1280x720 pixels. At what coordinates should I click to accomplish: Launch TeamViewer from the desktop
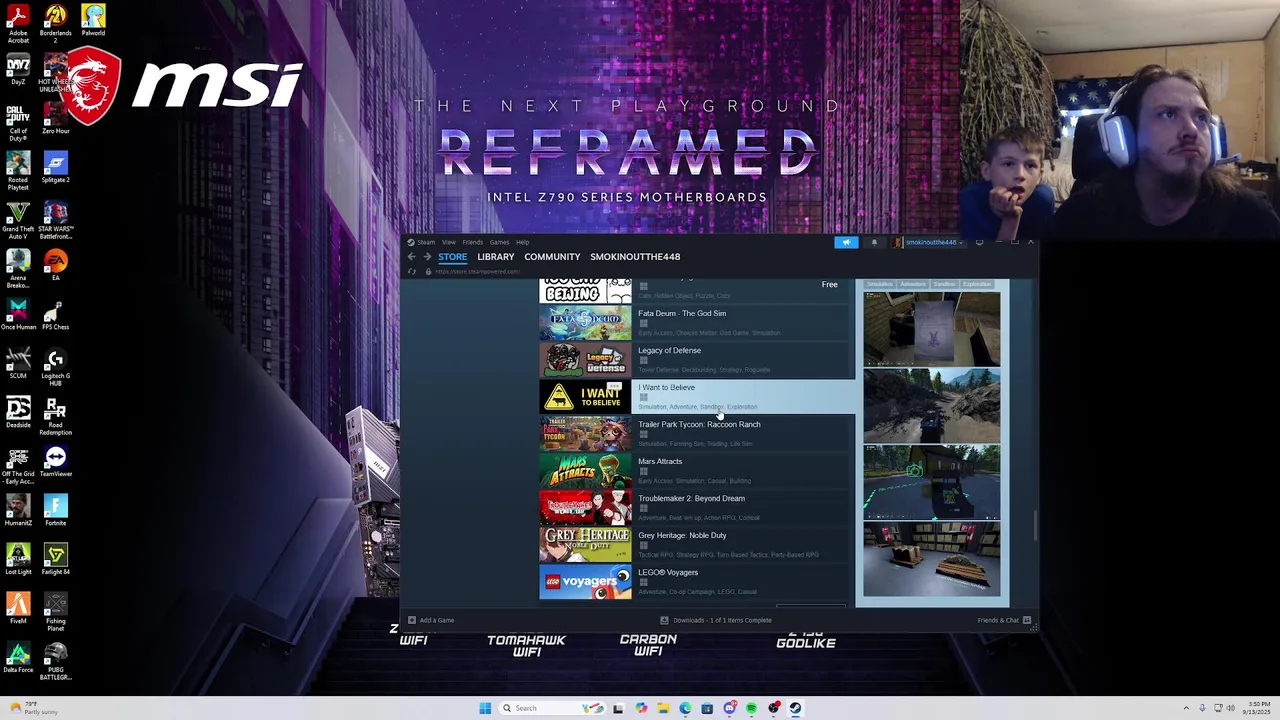55,461
